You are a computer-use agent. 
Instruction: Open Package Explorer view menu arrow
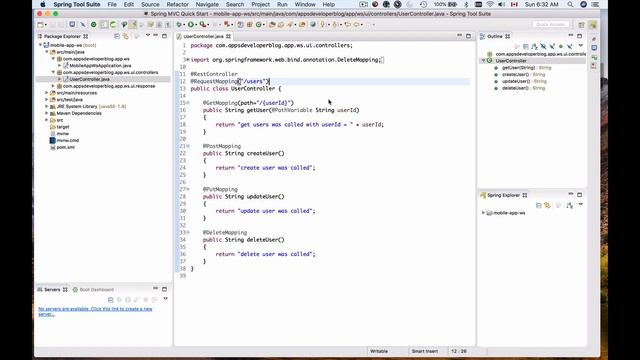(x=148, y=36)
